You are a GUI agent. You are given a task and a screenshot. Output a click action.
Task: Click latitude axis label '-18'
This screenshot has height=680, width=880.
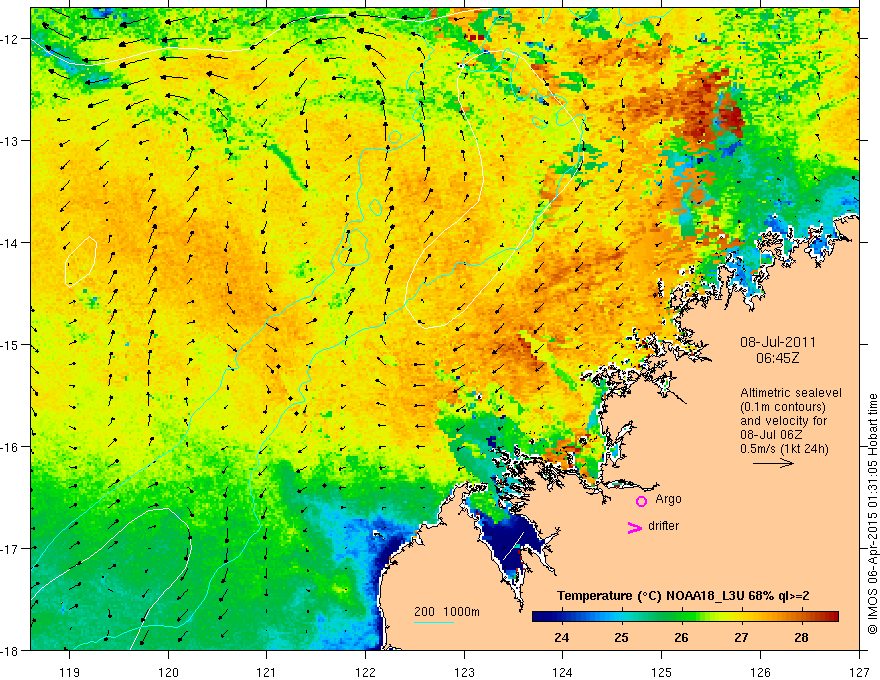(11, 650)
